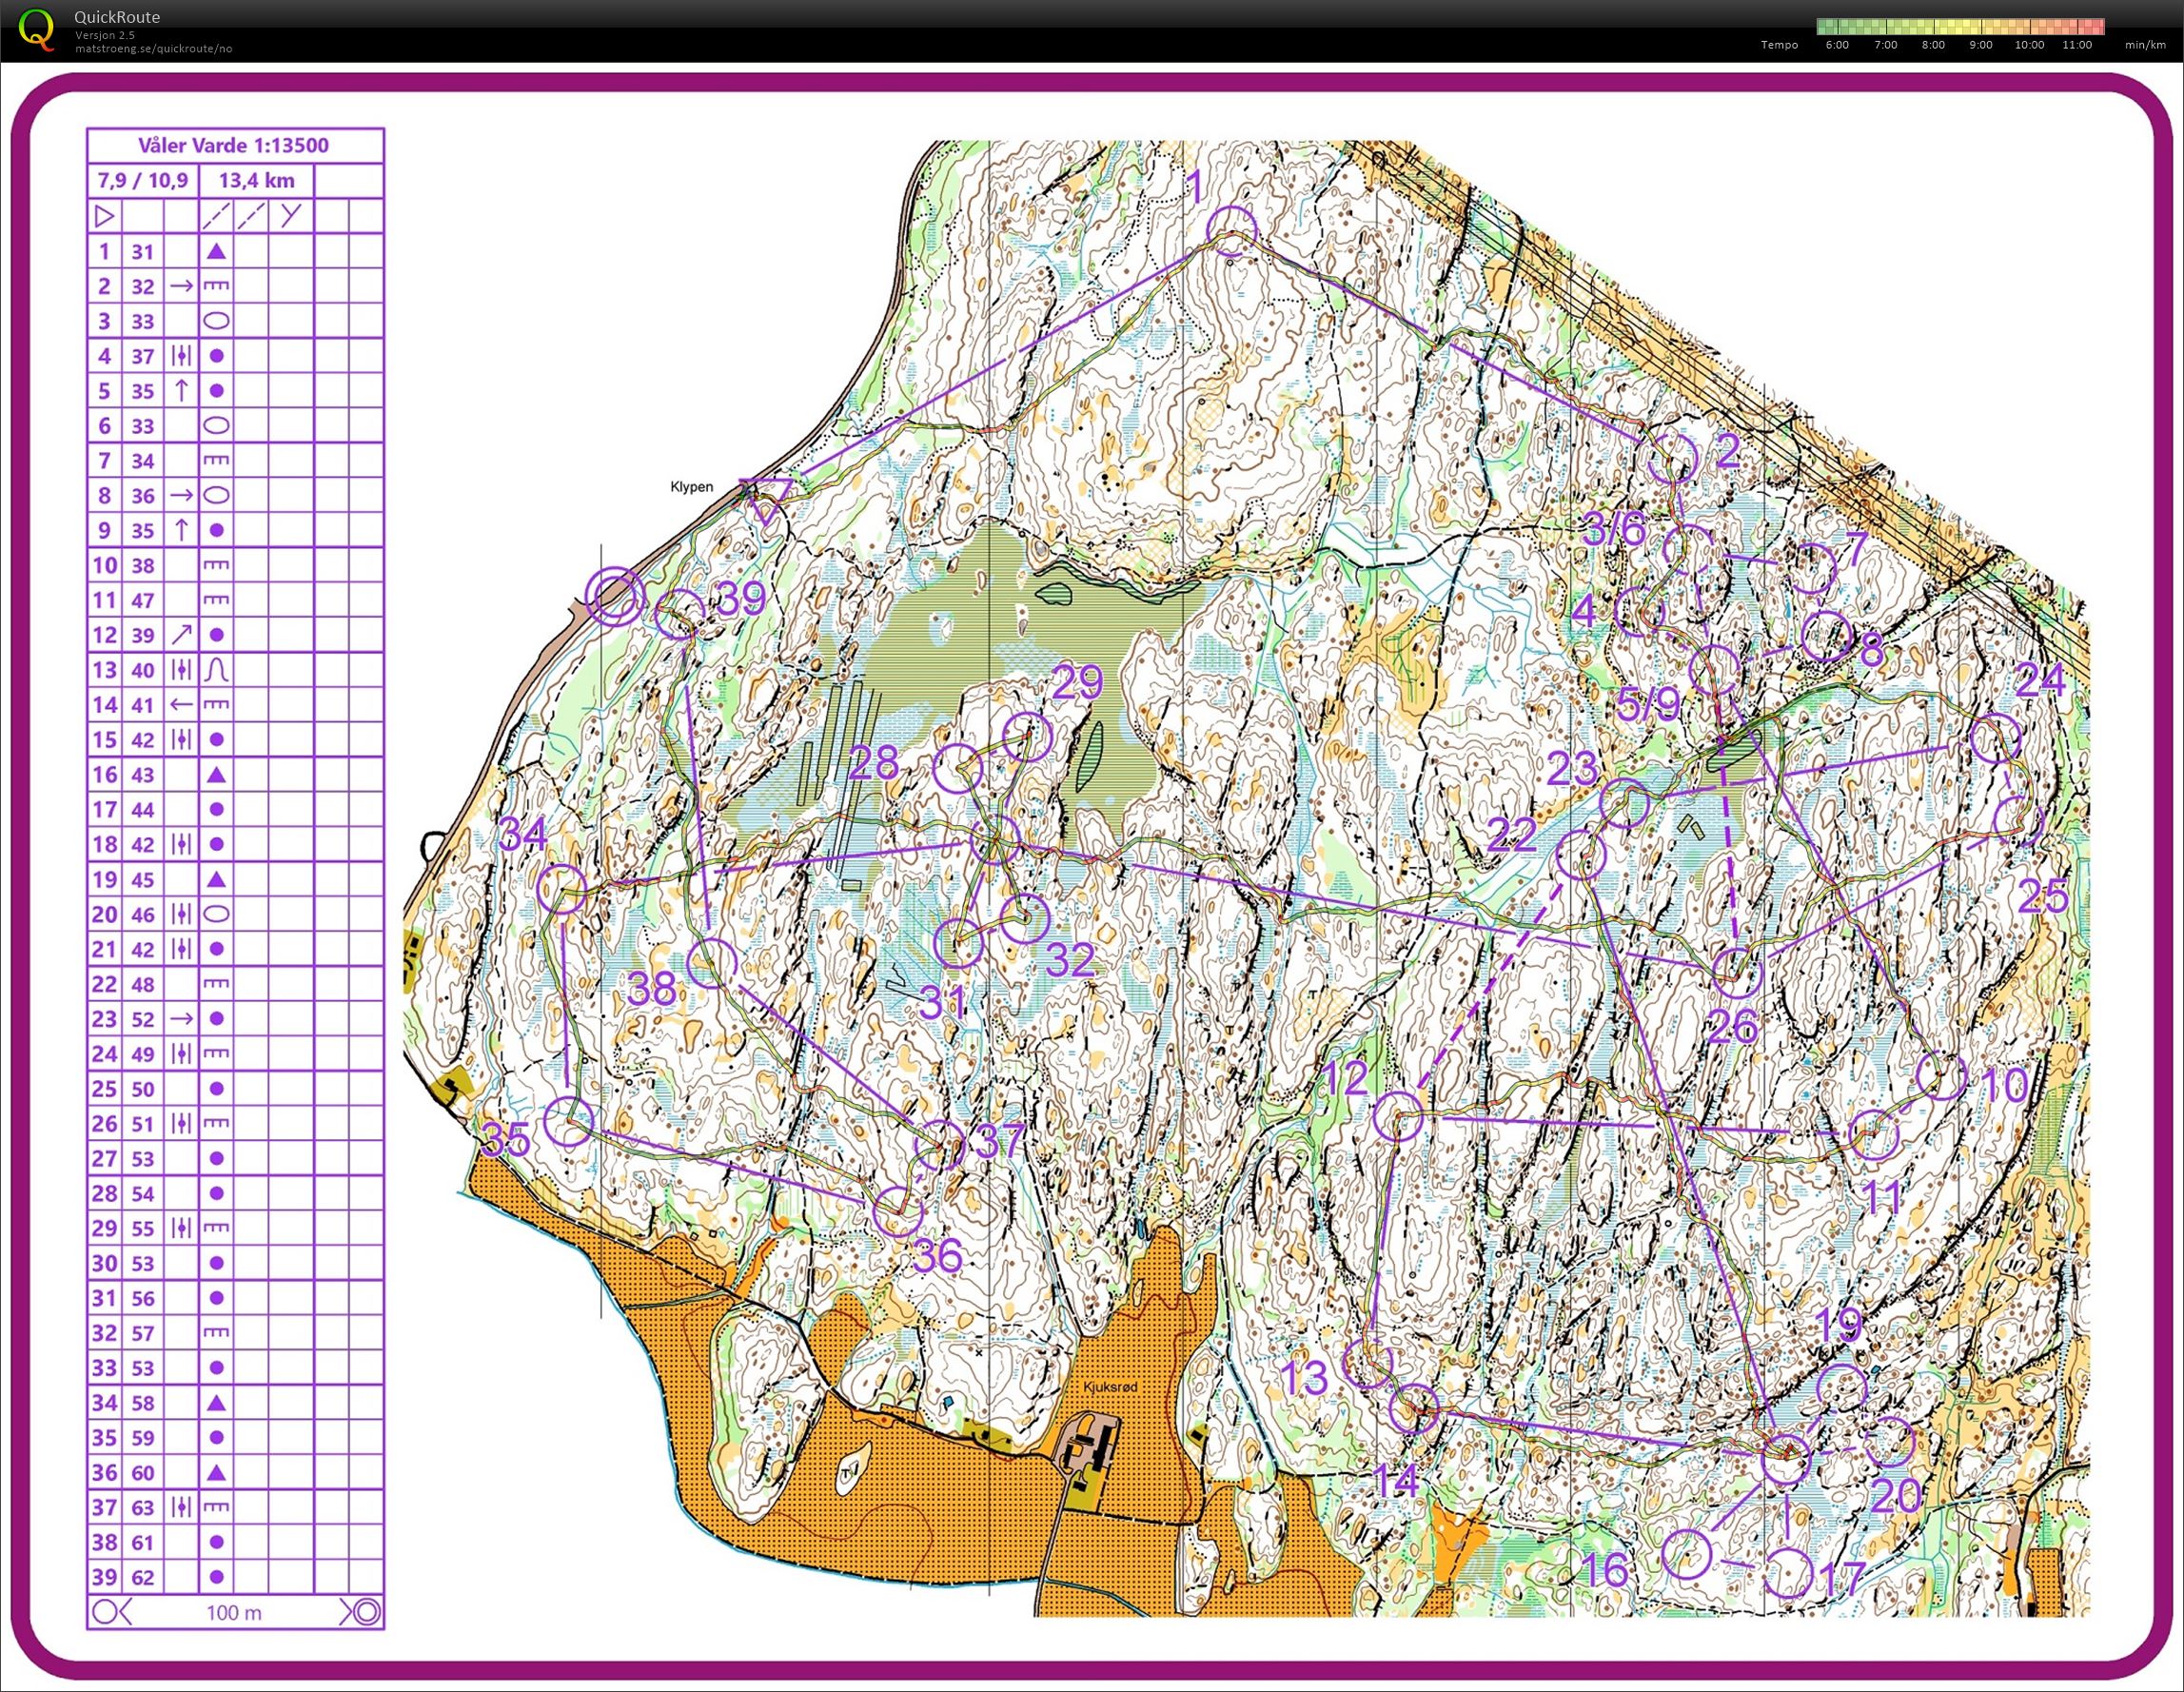Click the start triangle near Klypen
Viewport: 2184px width, 1692px height.
pos(766,497)
